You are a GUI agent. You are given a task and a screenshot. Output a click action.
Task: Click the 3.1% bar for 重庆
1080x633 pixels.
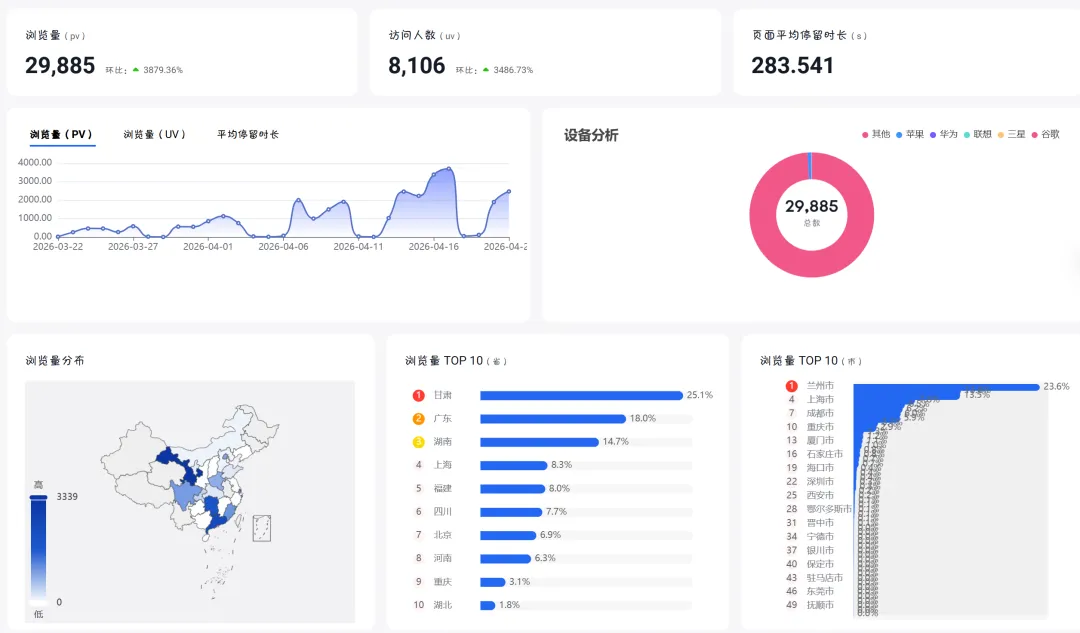[x=492, y=582]
